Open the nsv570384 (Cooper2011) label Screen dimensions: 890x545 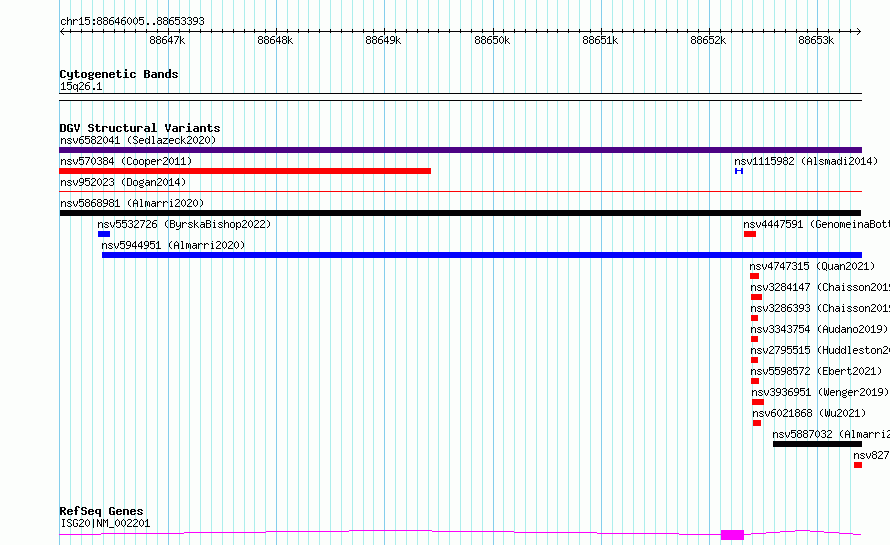point(126,161)
